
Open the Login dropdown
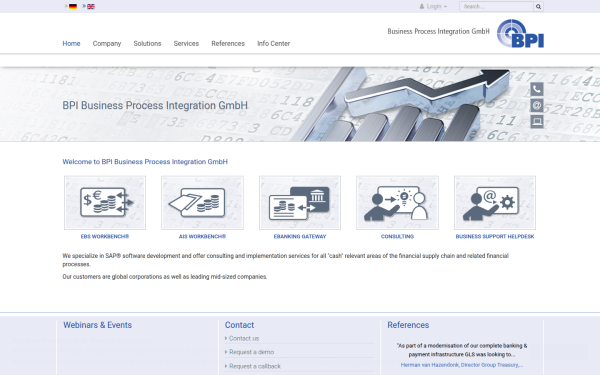click(x=433, y=7)
